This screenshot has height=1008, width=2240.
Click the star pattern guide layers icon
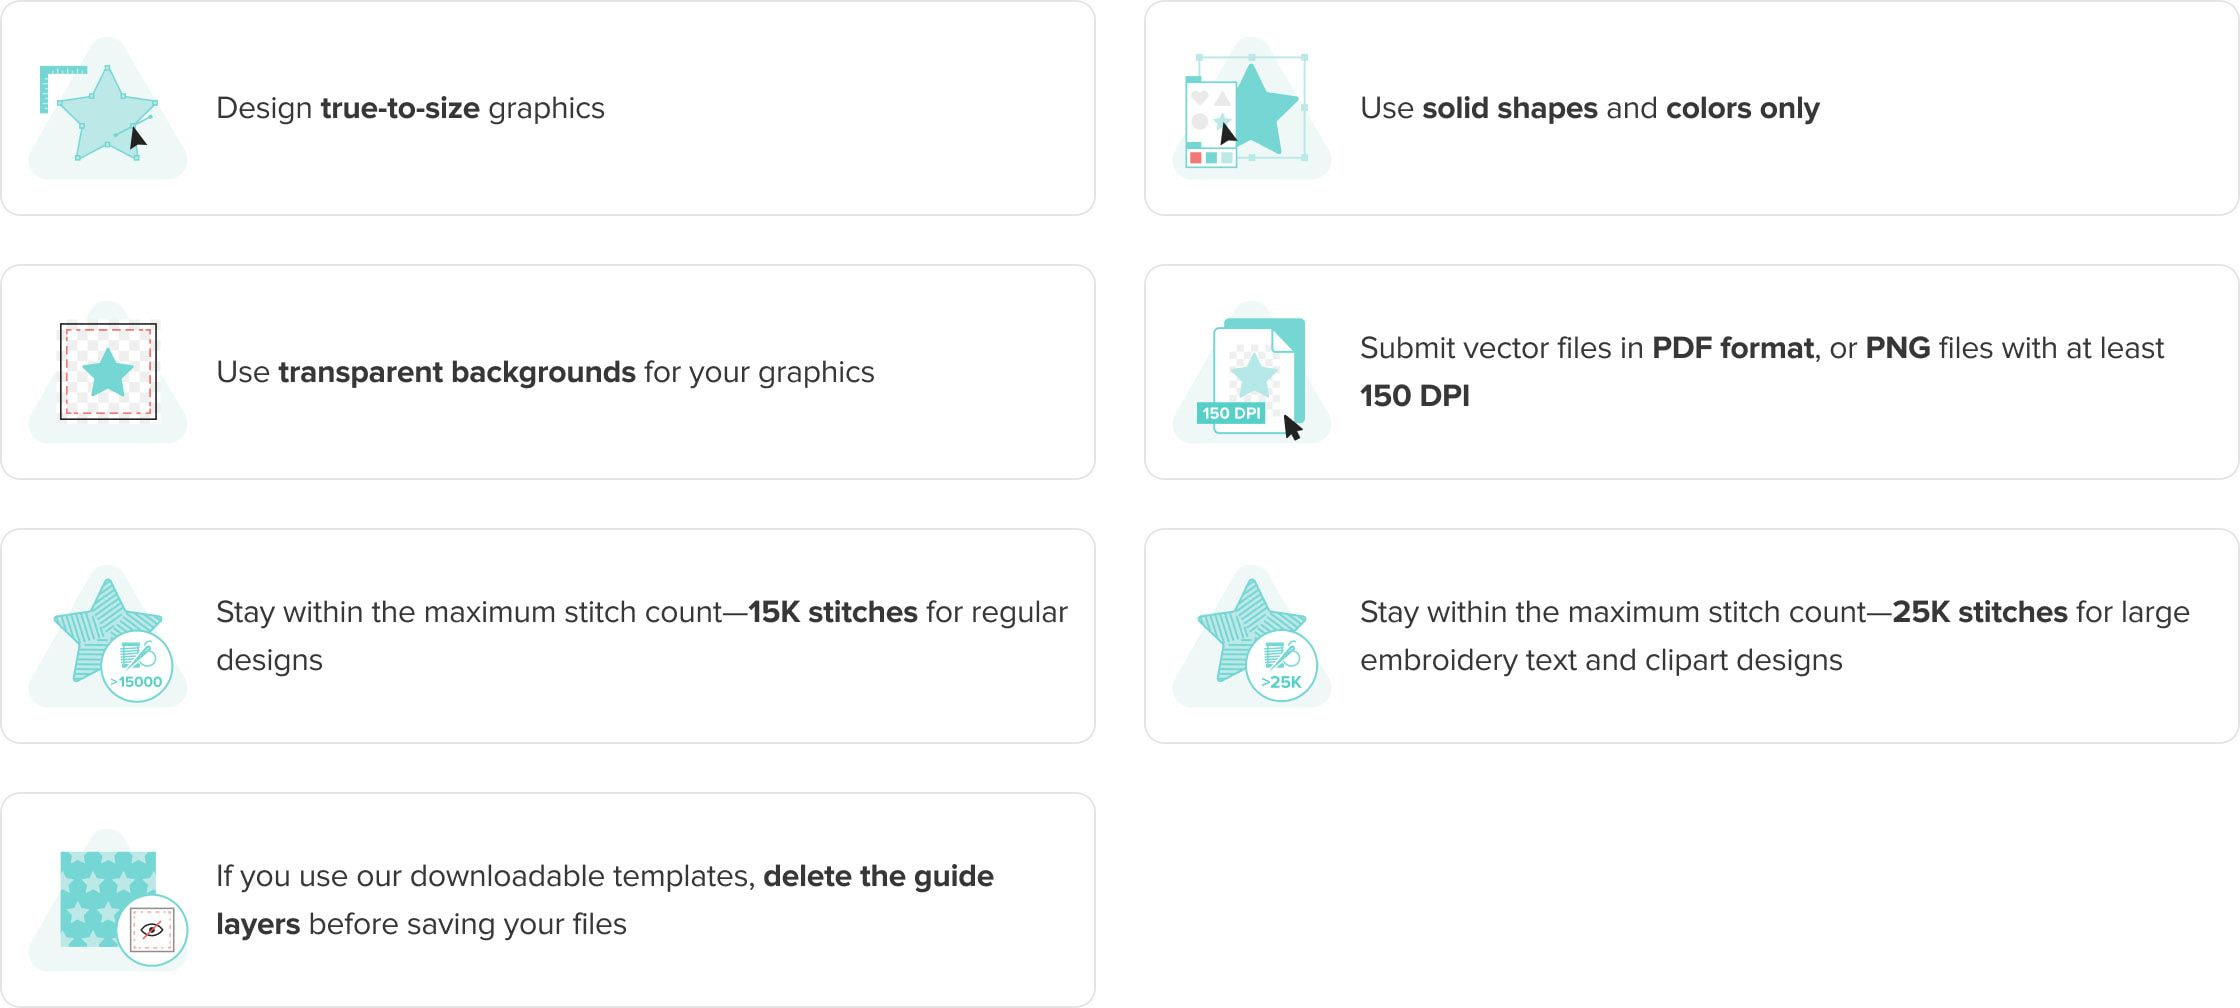(x=108, y=900)
